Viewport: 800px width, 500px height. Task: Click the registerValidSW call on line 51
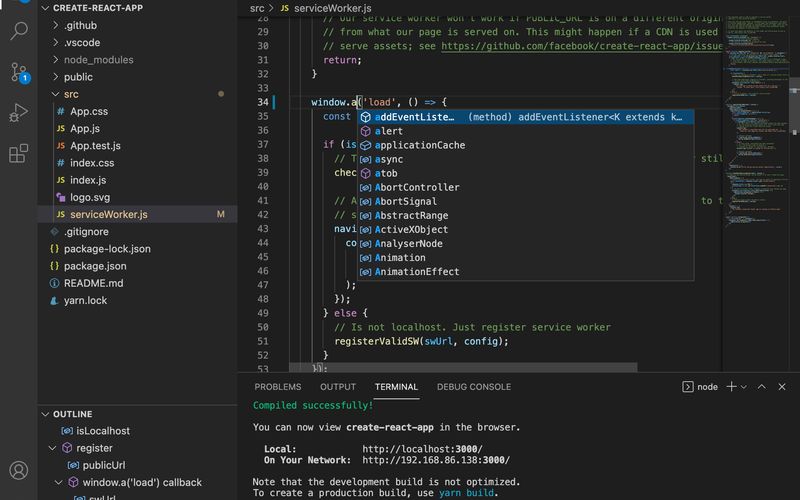[377, 341]
